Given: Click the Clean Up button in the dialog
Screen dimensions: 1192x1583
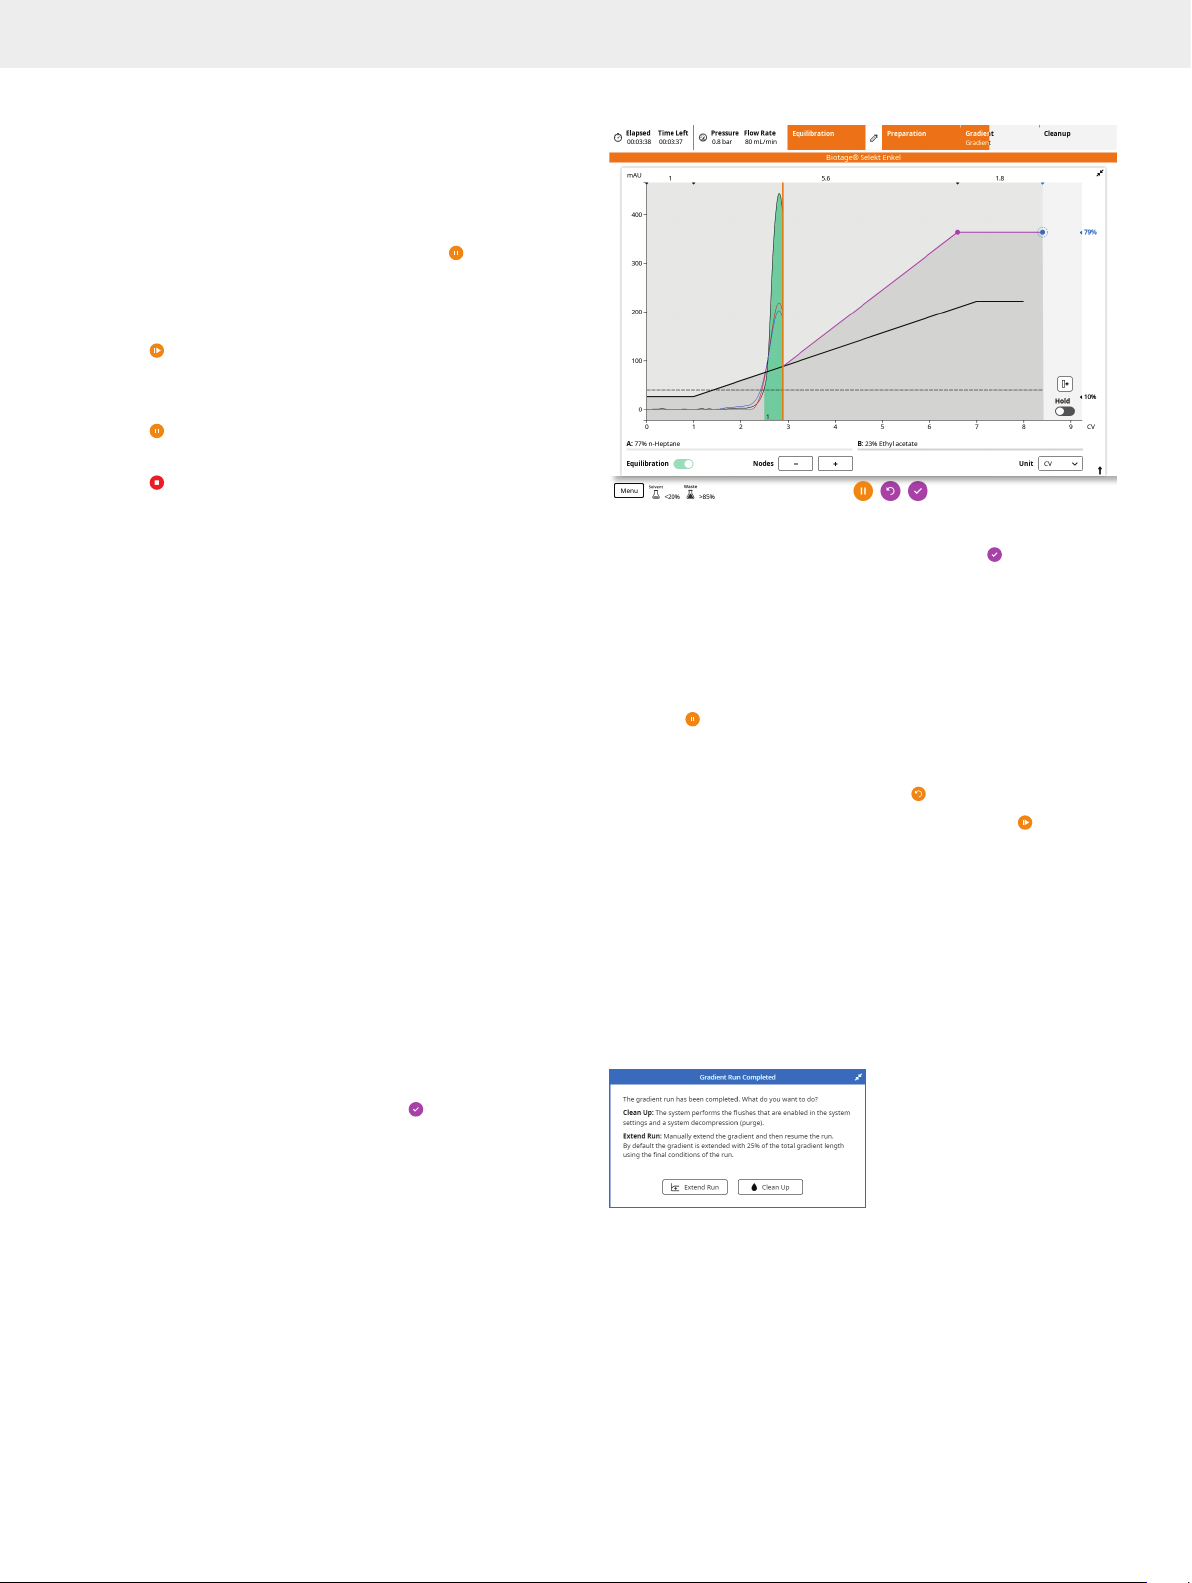Looking at the screenshot, I should [770, 1187].
